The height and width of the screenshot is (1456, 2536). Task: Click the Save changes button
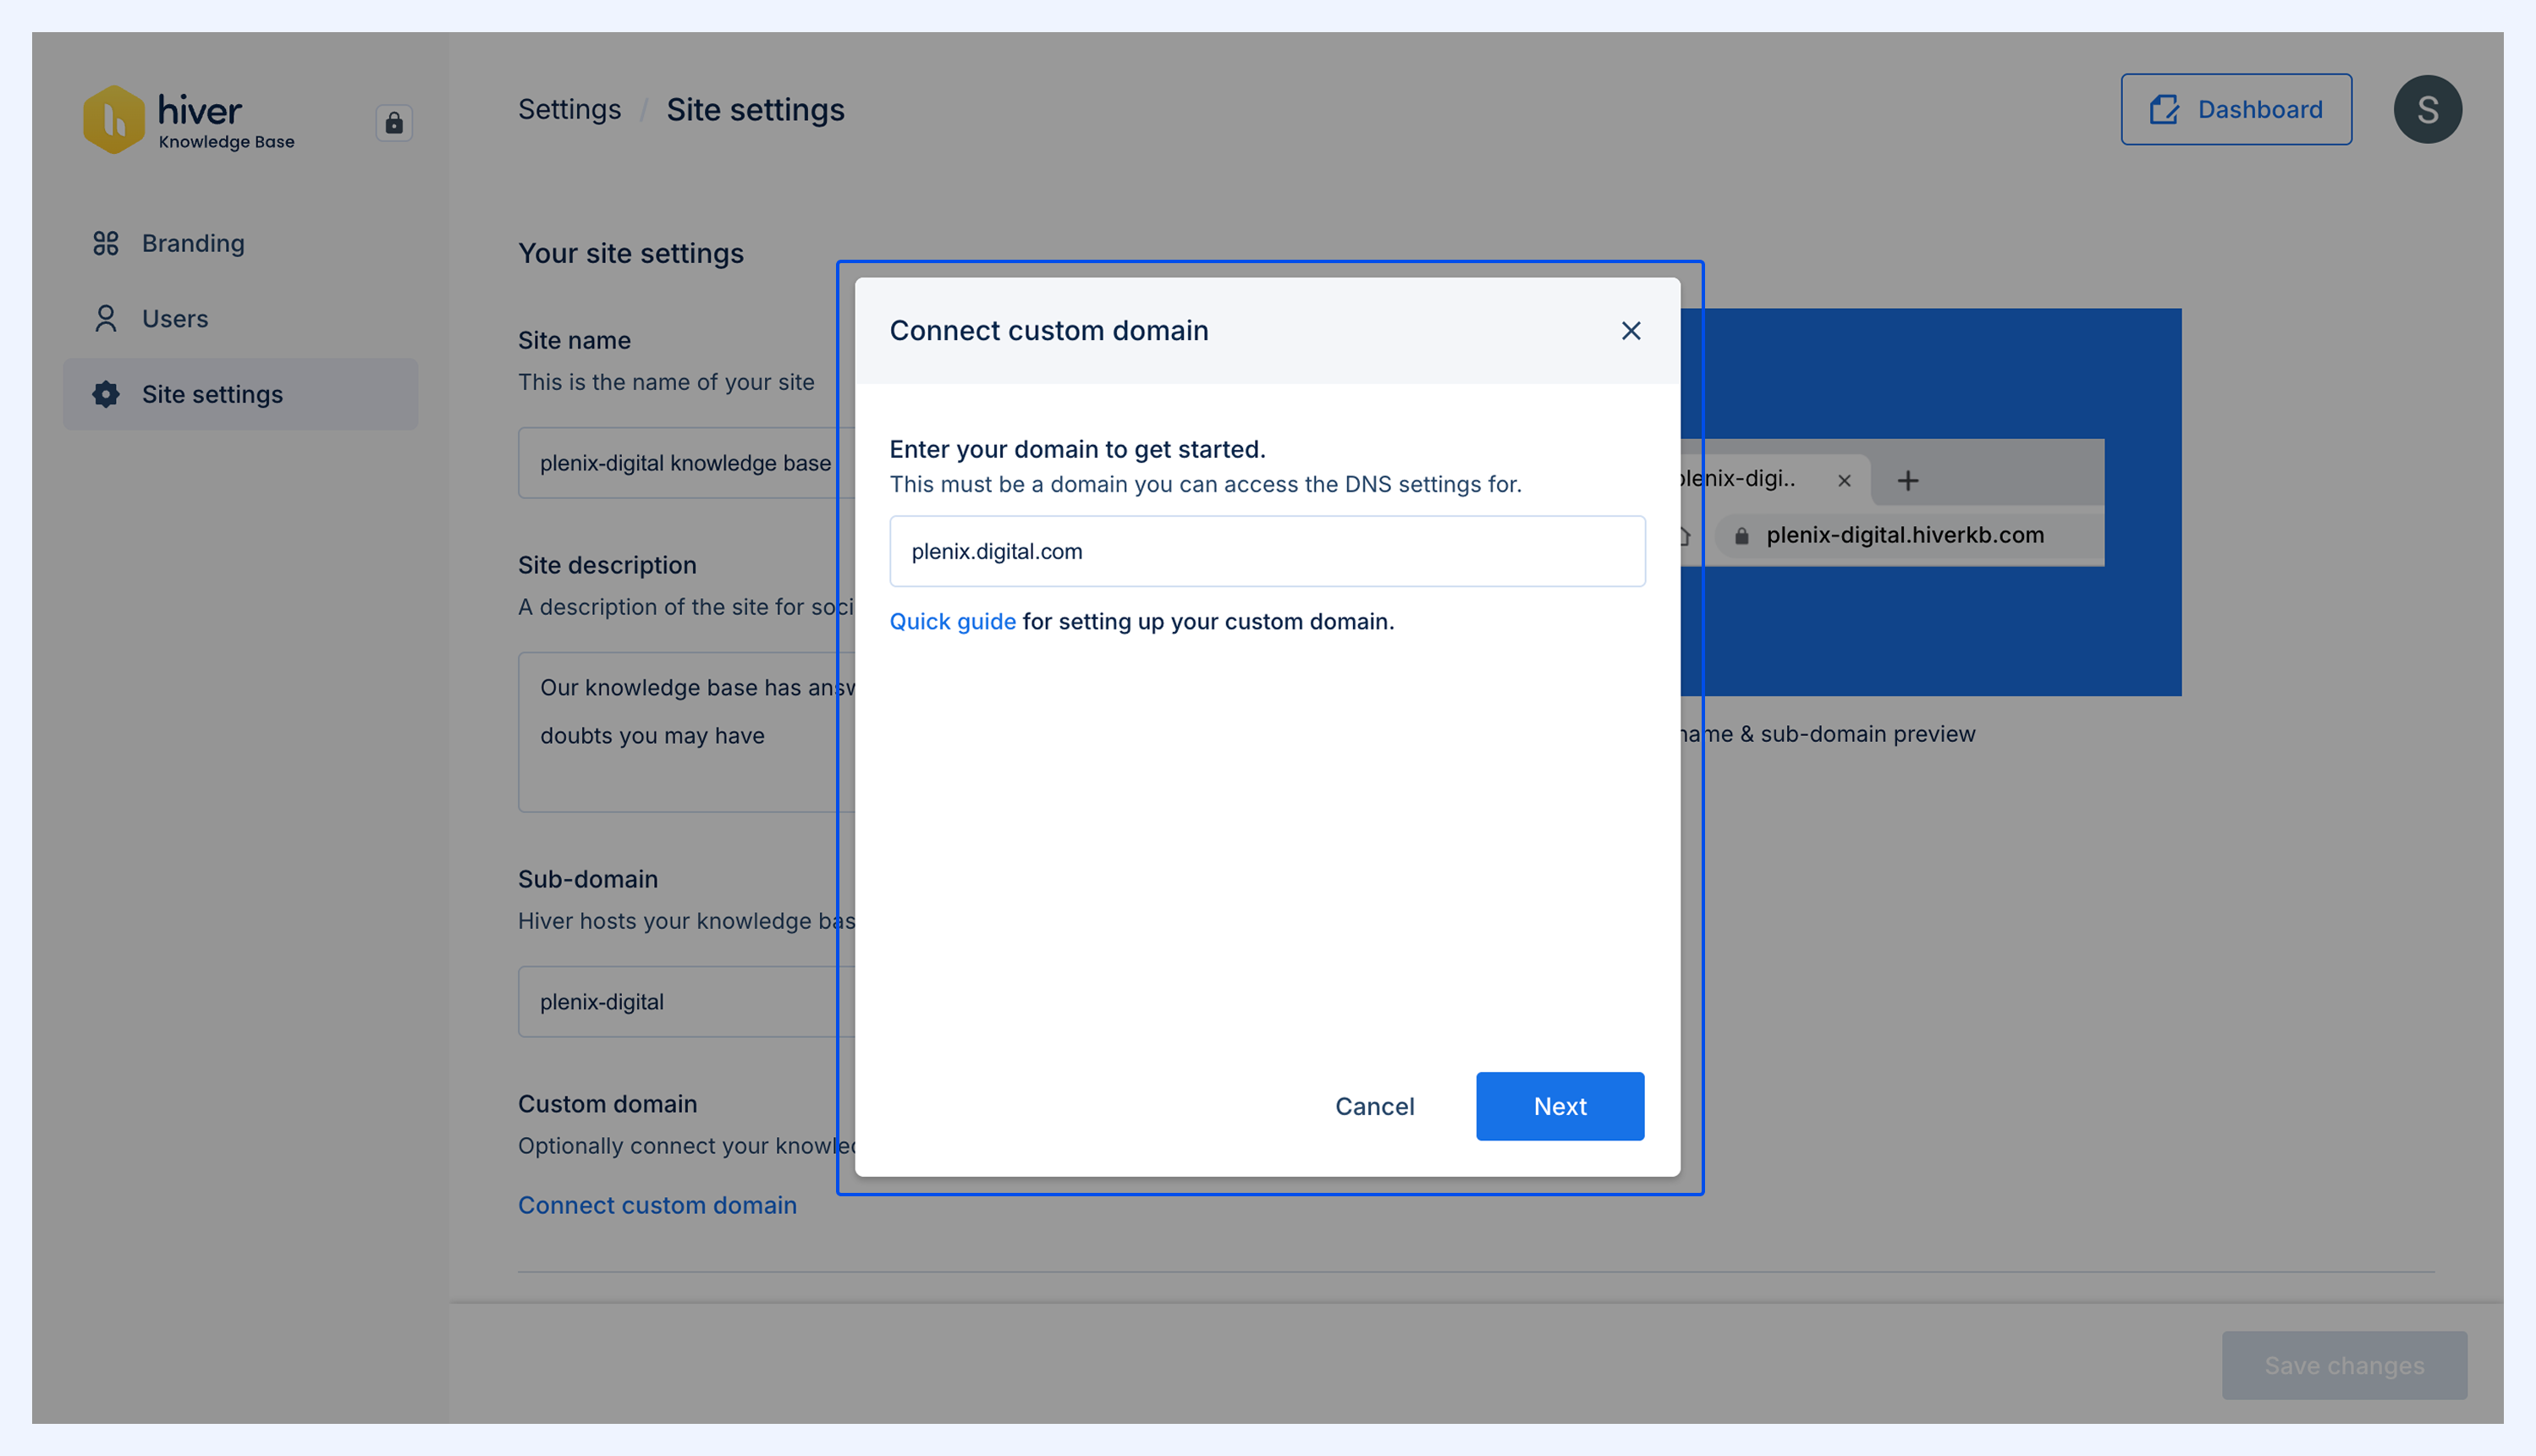pyautogui.click(x=2344, y=1365)
